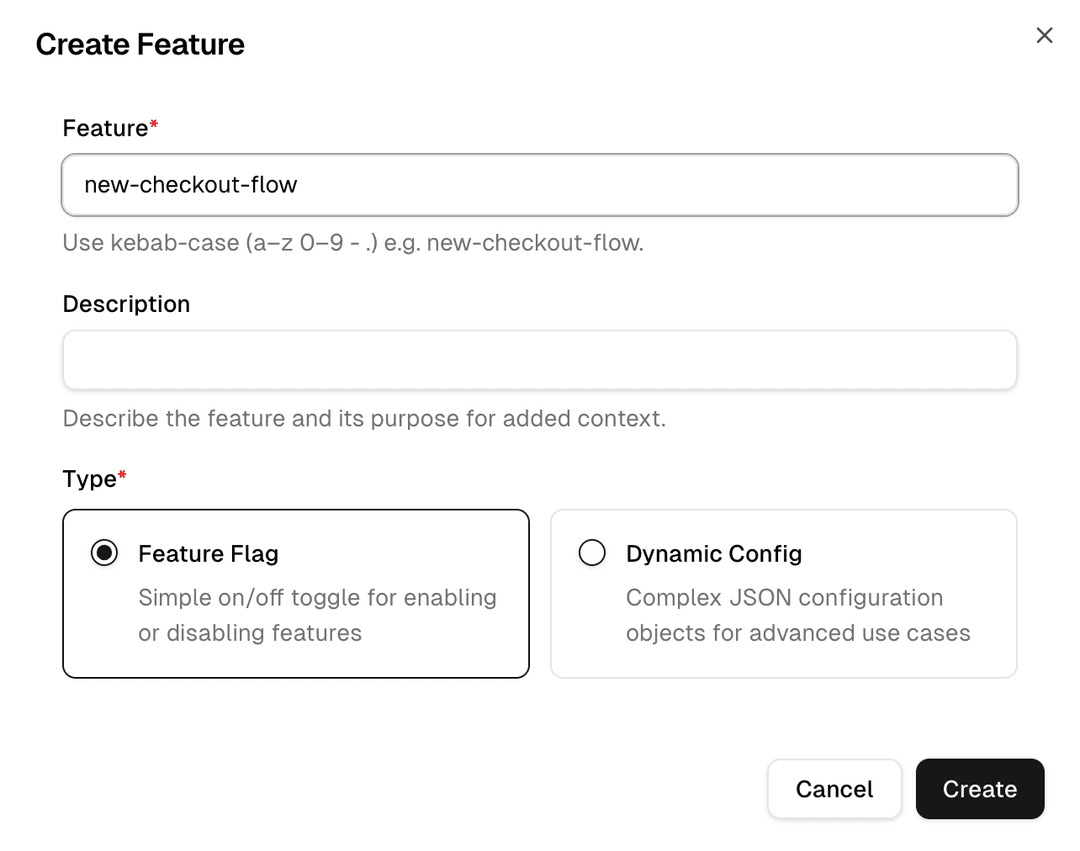The width and height of the screenshot is (1080, 851).
Task: Select the Feature Flag radio button
Action: tap(104, 552)
